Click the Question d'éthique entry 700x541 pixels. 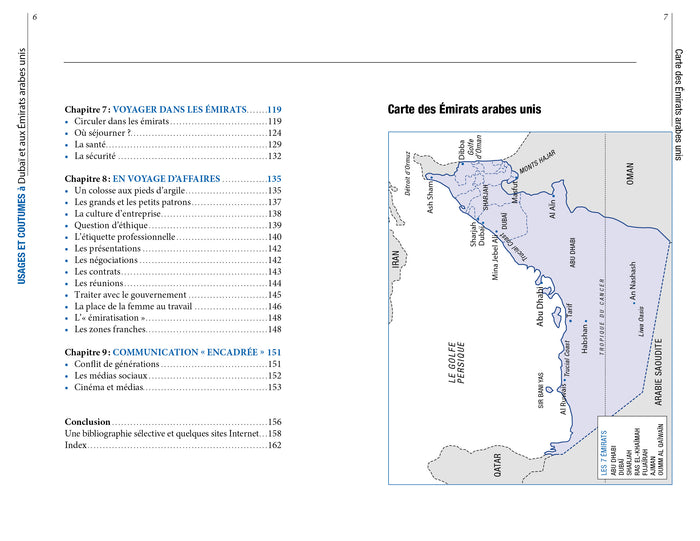click(x=111, y=225)
